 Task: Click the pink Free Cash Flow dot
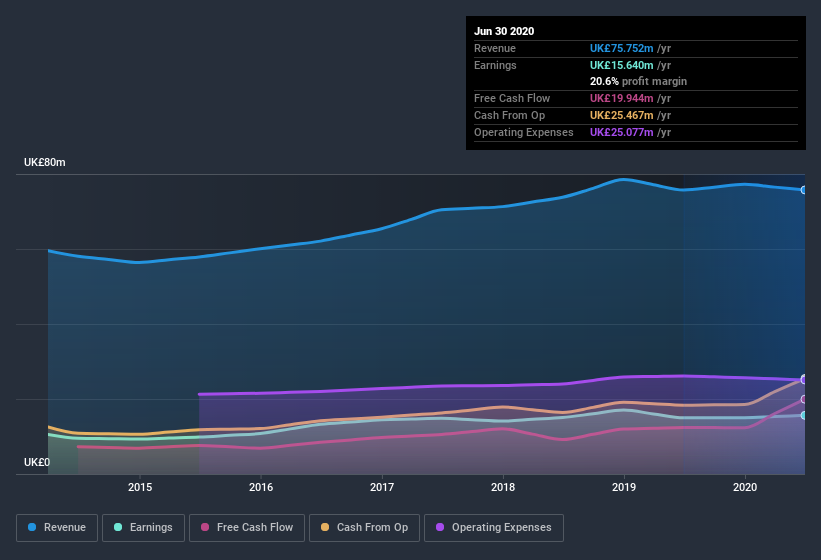pyautogui.click(x=205, y=527)
